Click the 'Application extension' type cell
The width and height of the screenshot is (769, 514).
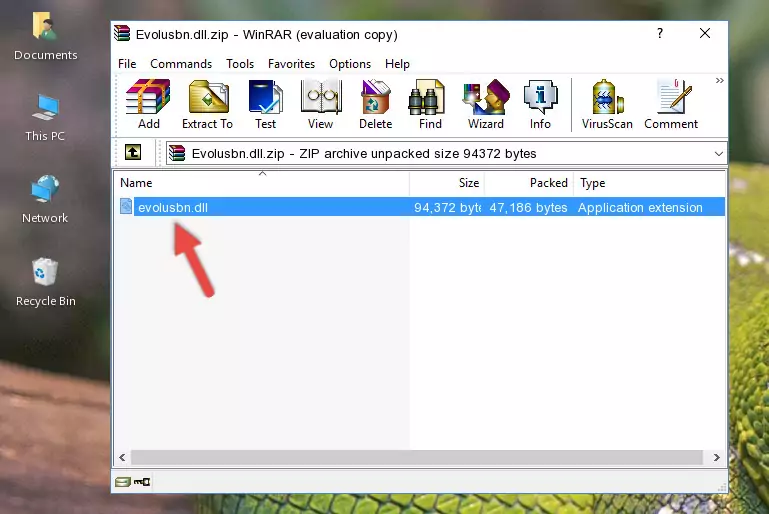[x=640, y=207]
